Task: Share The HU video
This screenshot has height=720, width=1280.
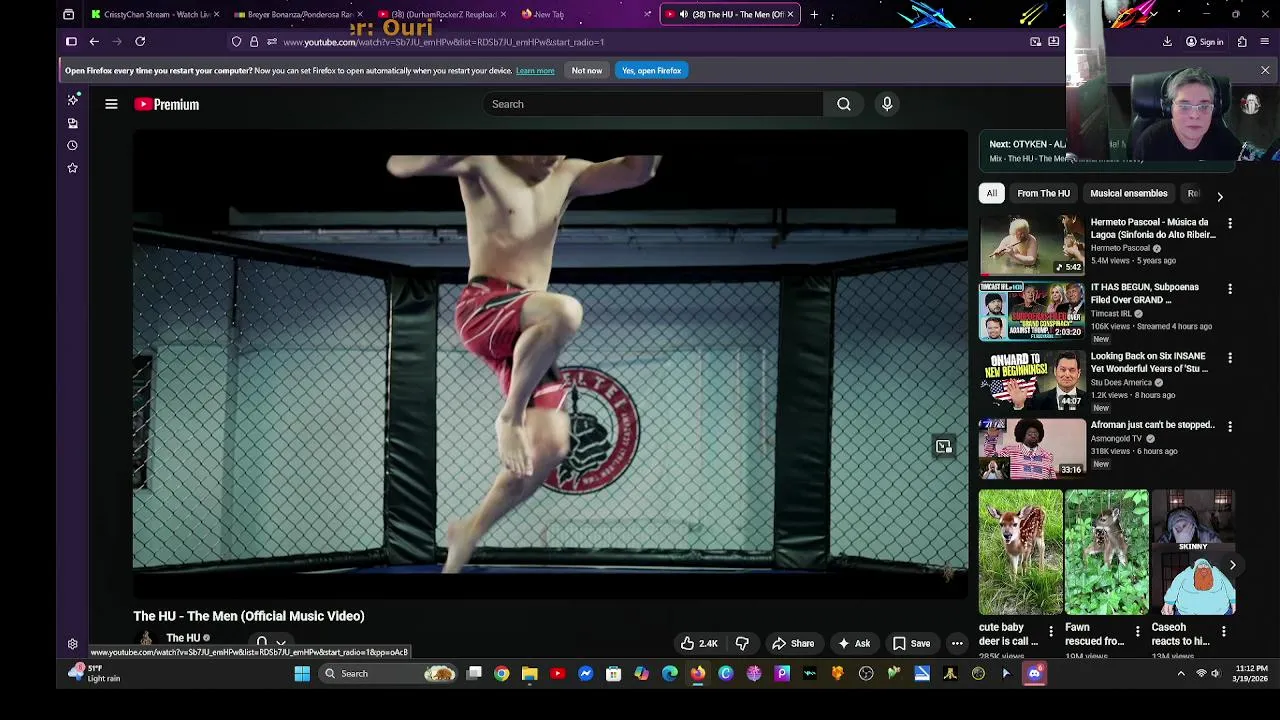Action: click(793, 644)
